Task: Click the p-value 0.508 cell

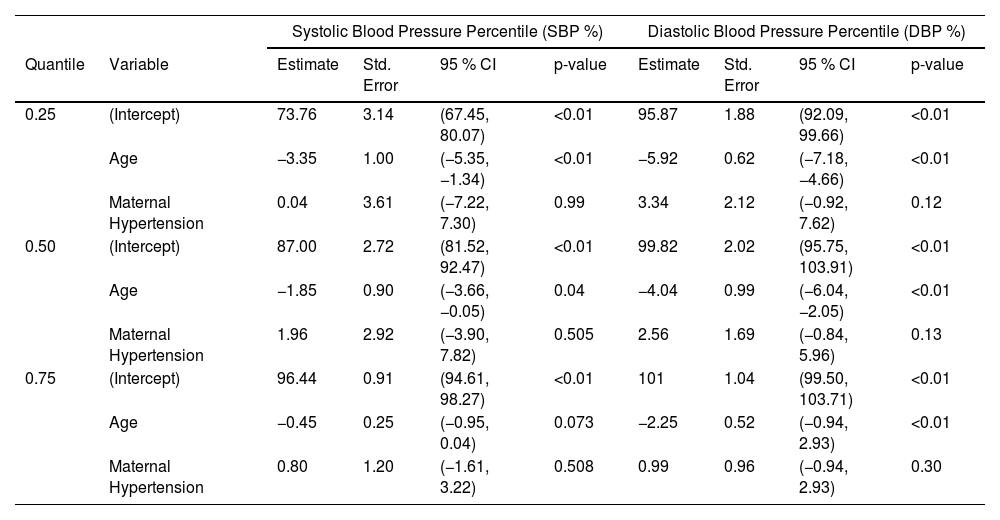Action: [573, 467]
